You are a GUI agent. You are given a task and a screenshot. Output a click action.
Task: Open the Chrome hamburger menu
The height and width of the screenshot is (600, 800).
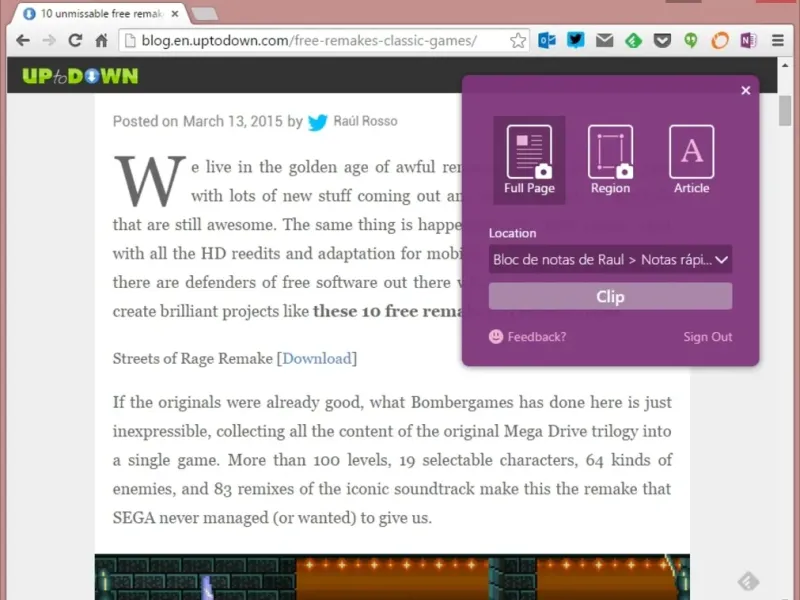click(x=778, y=40)
